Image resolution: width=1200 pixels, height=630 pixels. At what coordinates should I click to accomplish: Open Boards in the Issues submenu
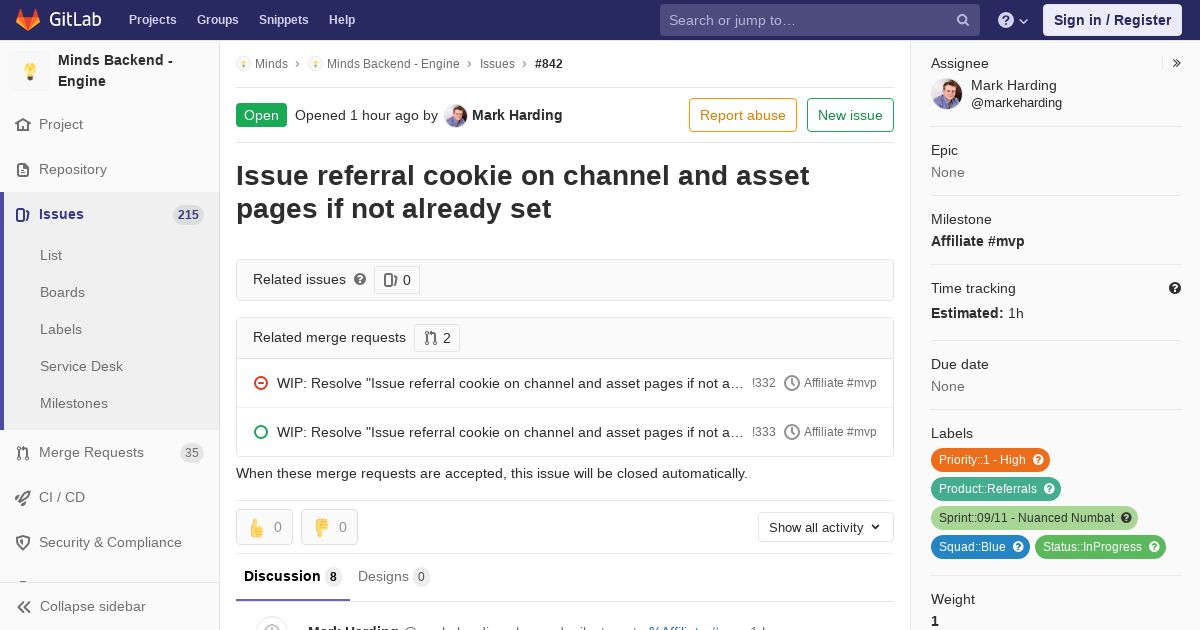(x=62, y=292)
